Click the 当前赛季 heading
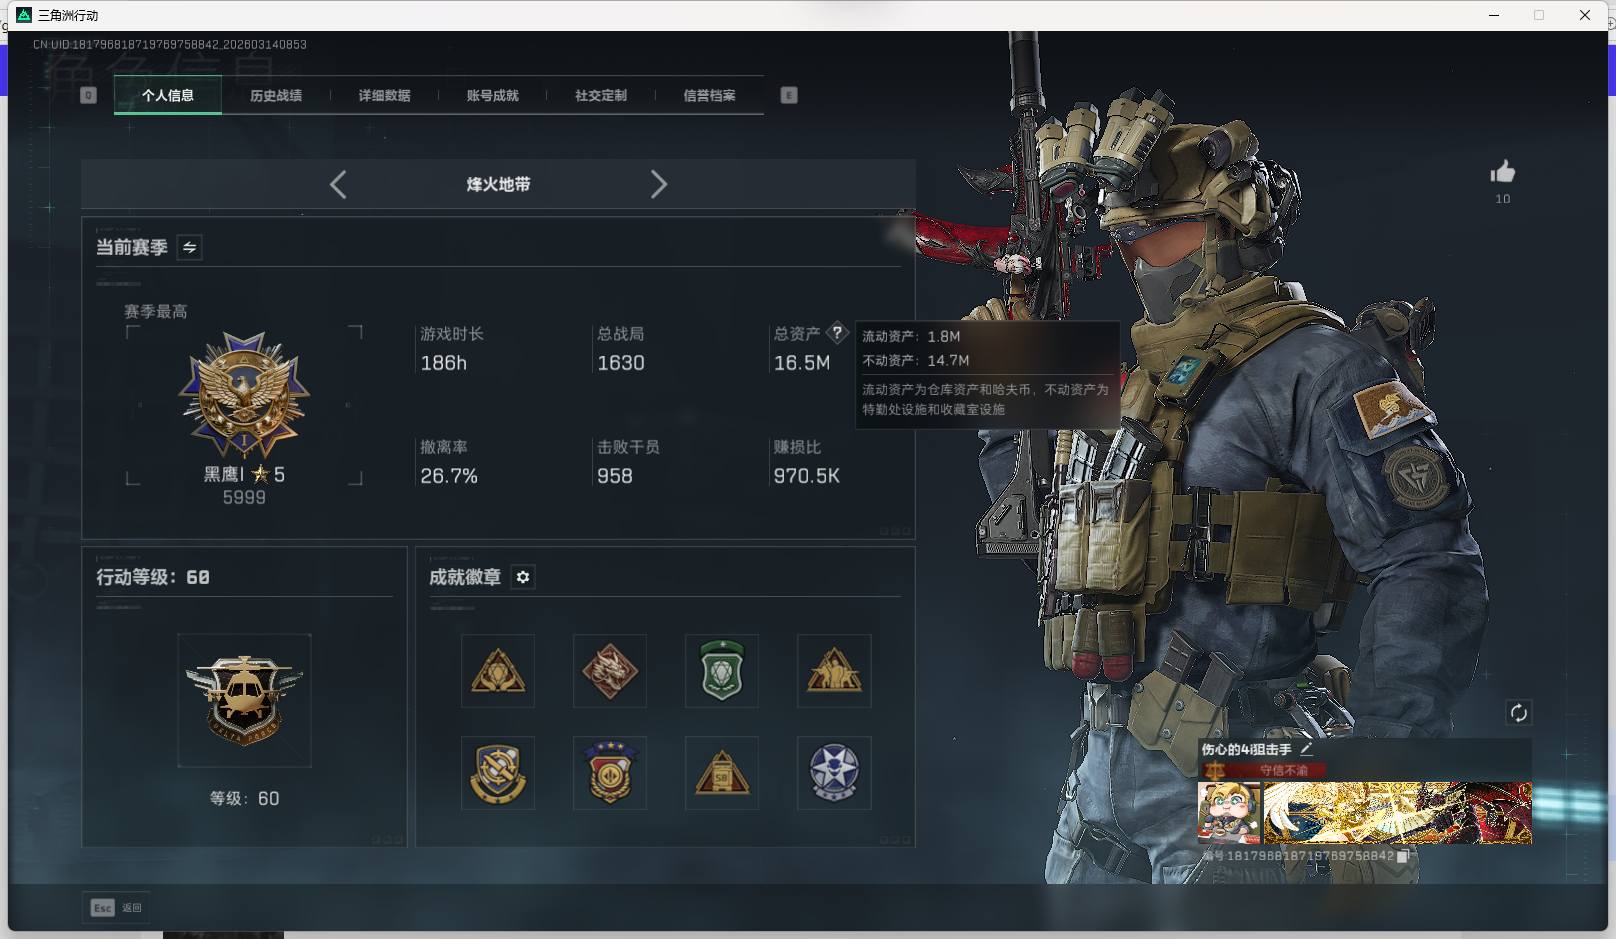The image size is (1616, 939). 132,247
